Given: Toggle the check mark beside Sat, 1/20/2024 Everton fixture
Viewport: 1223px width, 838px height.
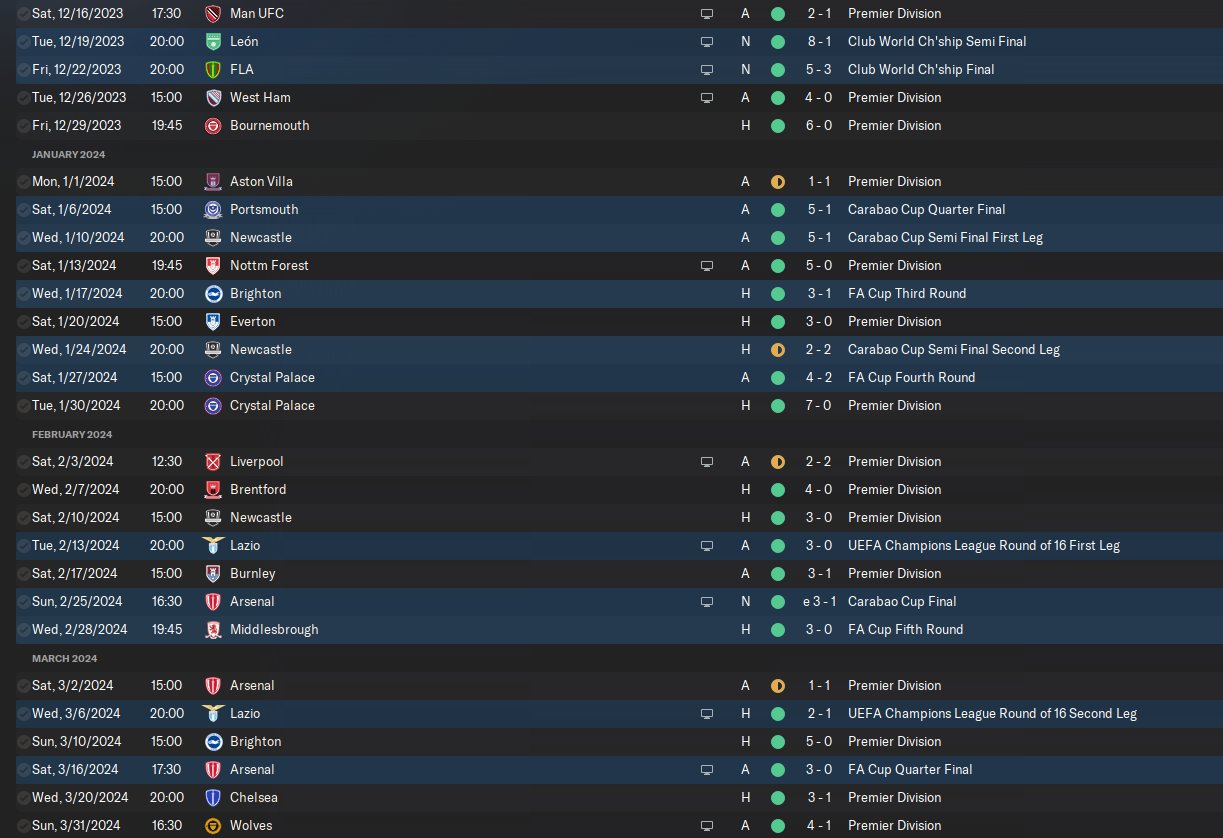Looking at the screenshot, I should [23, 321].
